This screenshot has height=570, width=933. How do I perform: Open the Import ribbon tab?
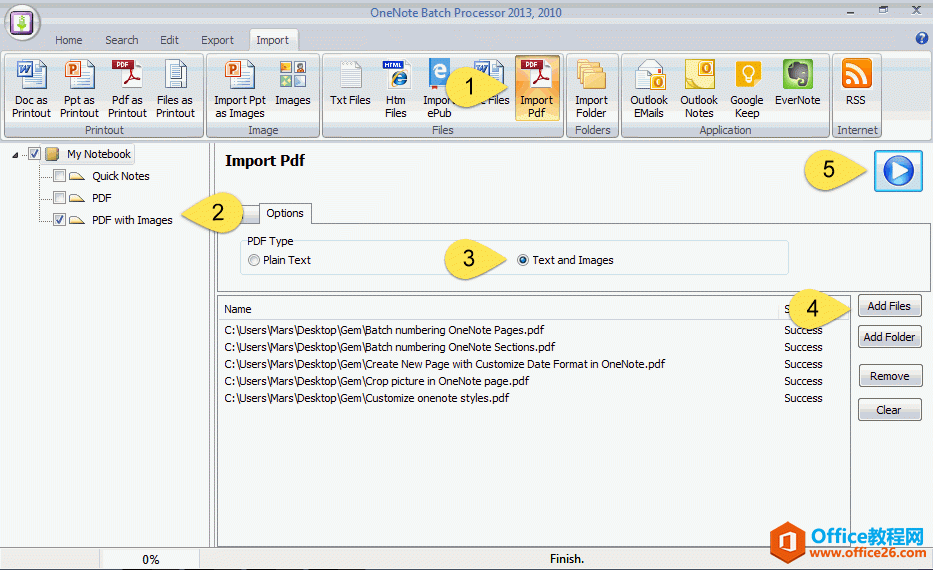point(273,40)
